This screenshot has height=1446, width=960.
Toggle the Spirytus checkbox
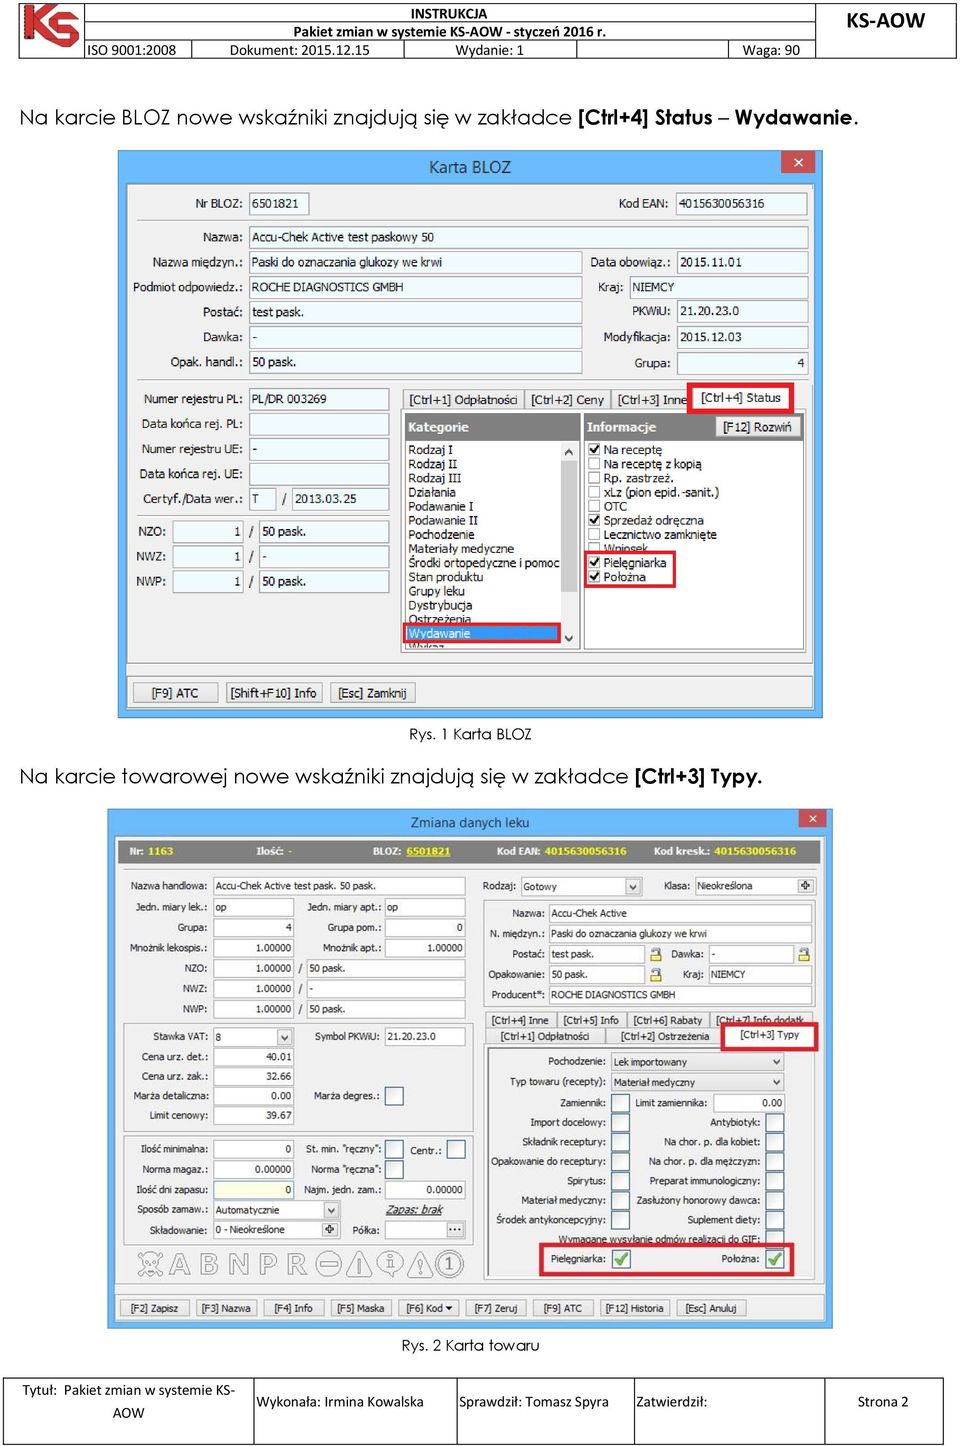click(x=620, y=1181)
